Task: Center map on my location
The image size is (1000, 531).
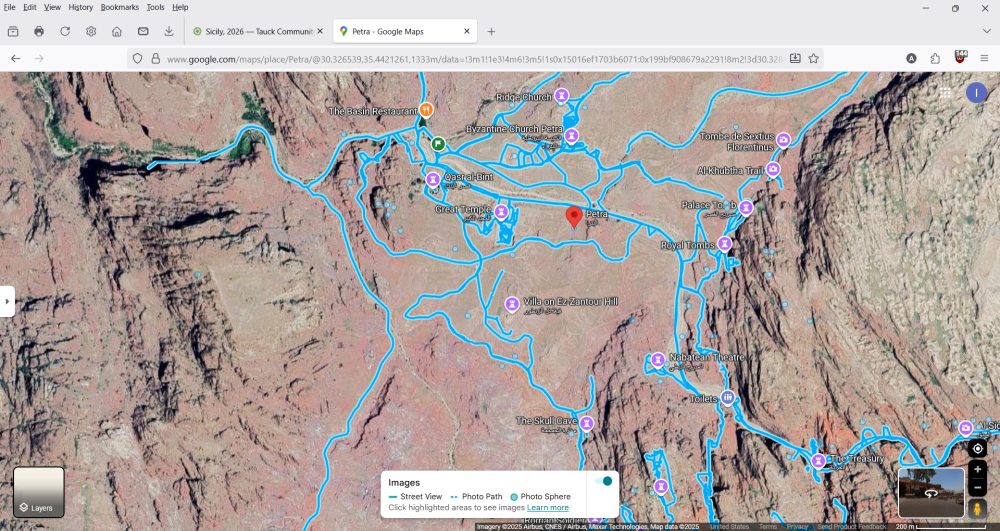Action: coord(978,448)
